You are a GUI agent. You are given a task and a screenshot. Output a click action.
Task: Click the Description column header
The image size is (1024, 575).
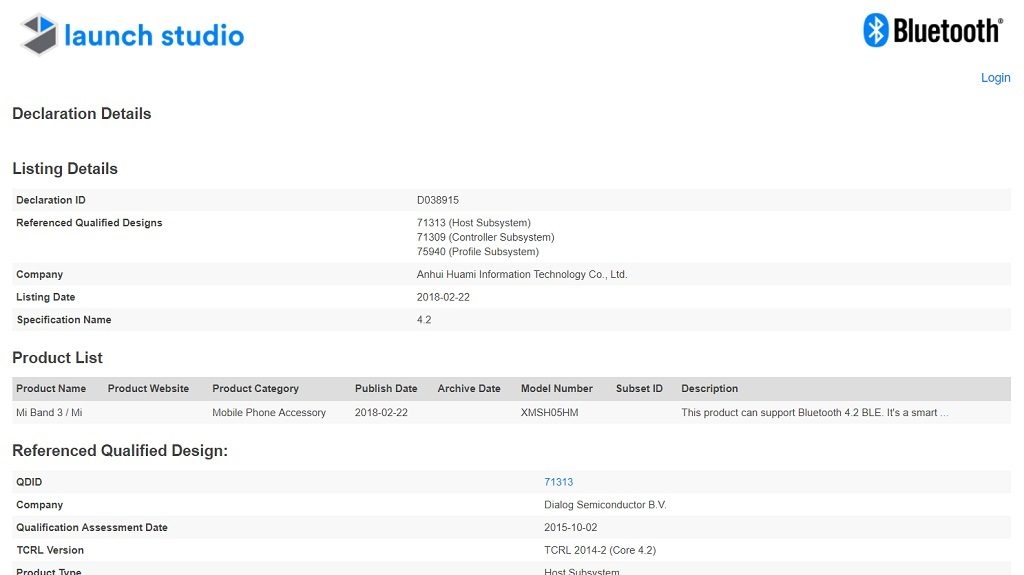click(x=709, y=388)
